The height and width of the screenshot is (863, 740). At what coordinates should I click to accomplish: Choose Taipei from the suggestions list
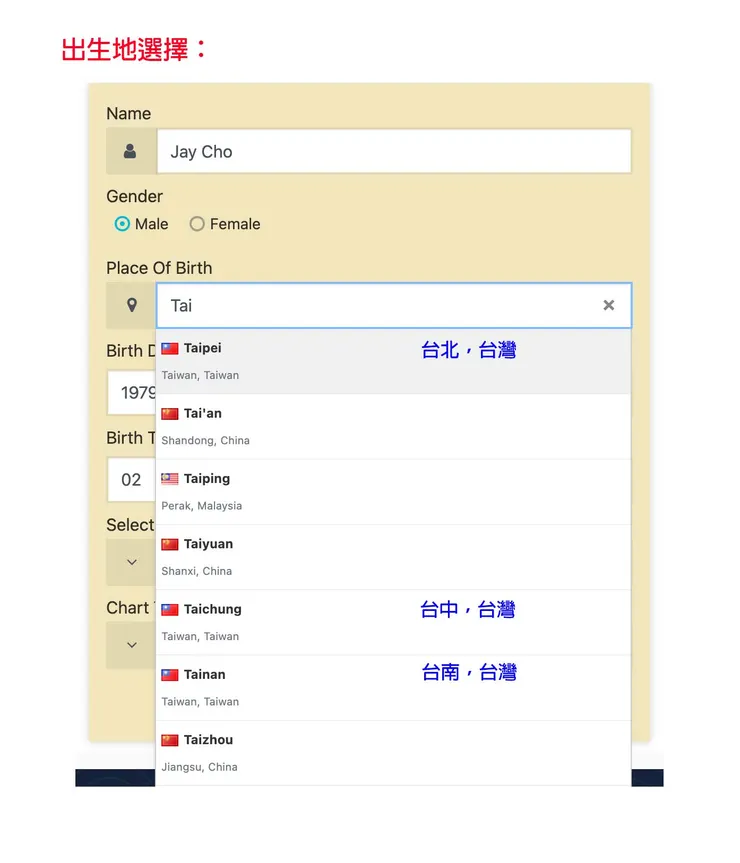pyautogui.click(x=393, y=362)
